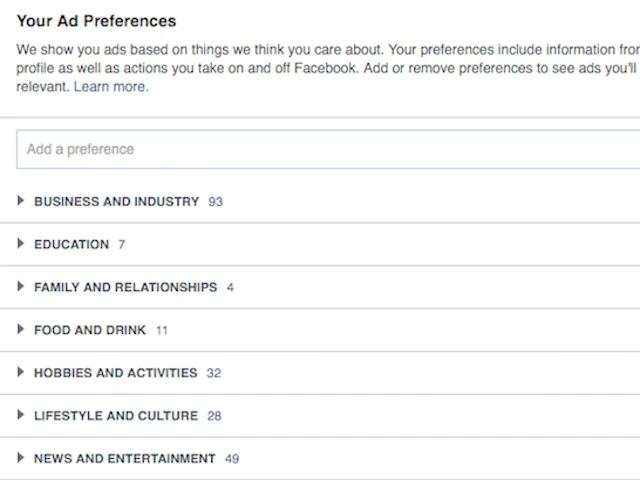Click the 93 count beside Business
This screenshot has width=640, height=480.
point(215,202)
